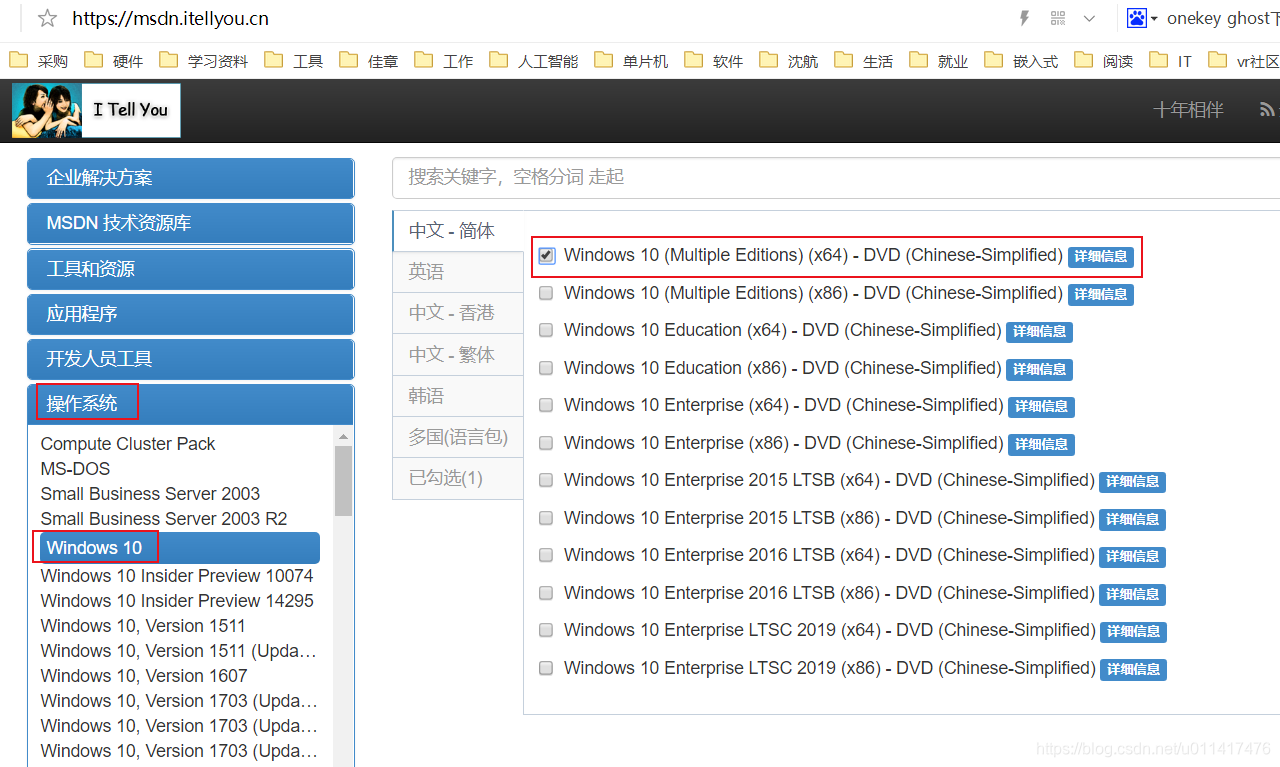Check Enterprise 2015 LTSB x64 checkbox
Image resolution: width=1280 pixels, height=767 pixels.
(546, 480)
